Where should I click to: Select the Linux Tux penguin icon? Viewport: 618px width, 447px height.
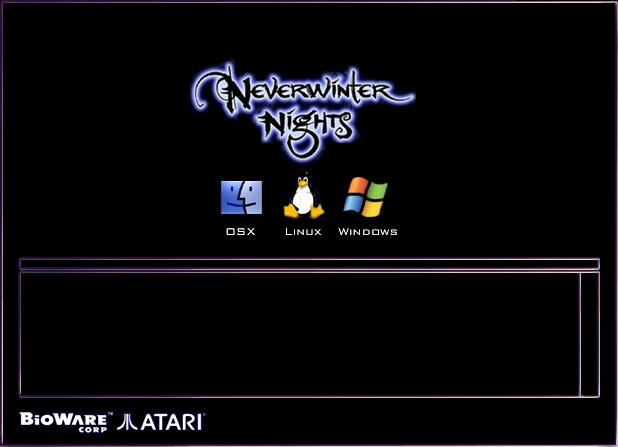click(x=303, y=197)
